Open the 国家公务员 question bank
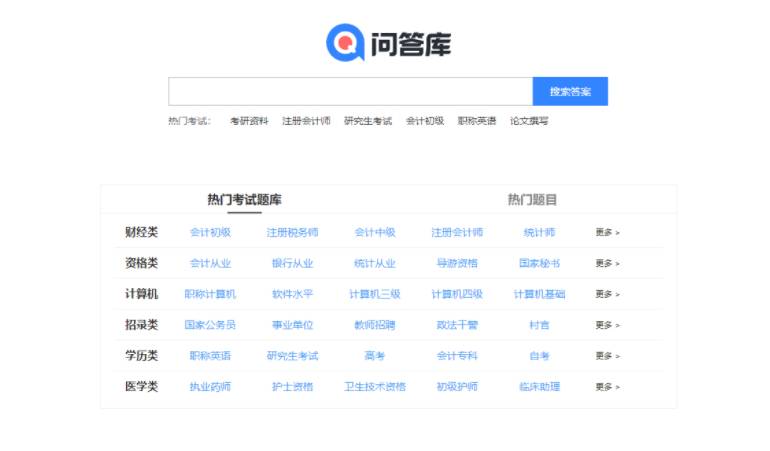The image size is (770, 451). point(210,325)
